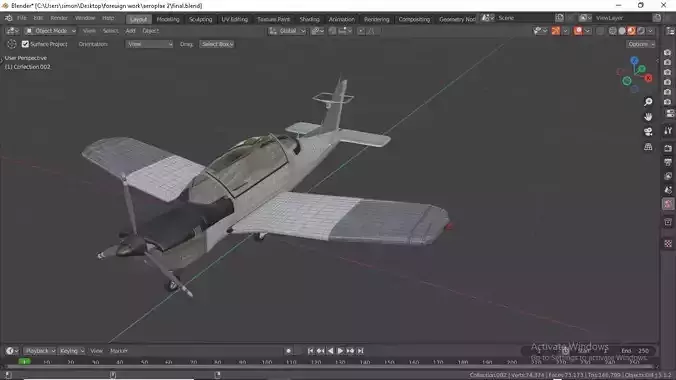This screenshot has width=676, height=380.
Task: Open the viewport Object menu
Action: [x=150, y=31]
